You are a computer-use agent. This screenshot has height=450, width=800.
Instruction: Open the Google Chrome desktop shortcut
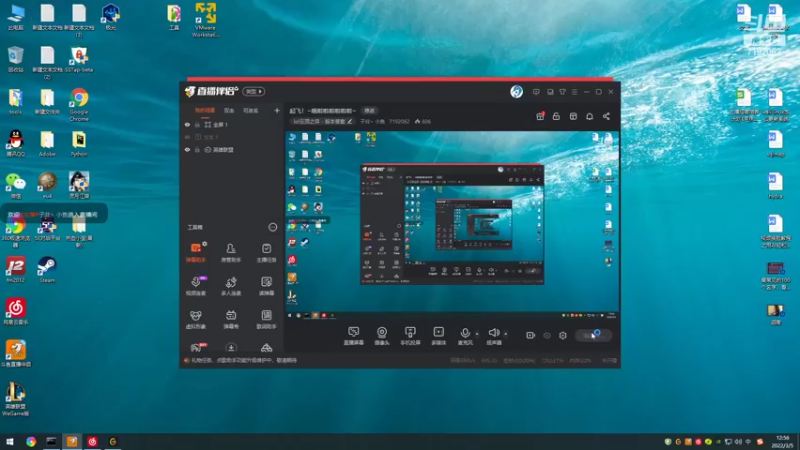[79, 105]
